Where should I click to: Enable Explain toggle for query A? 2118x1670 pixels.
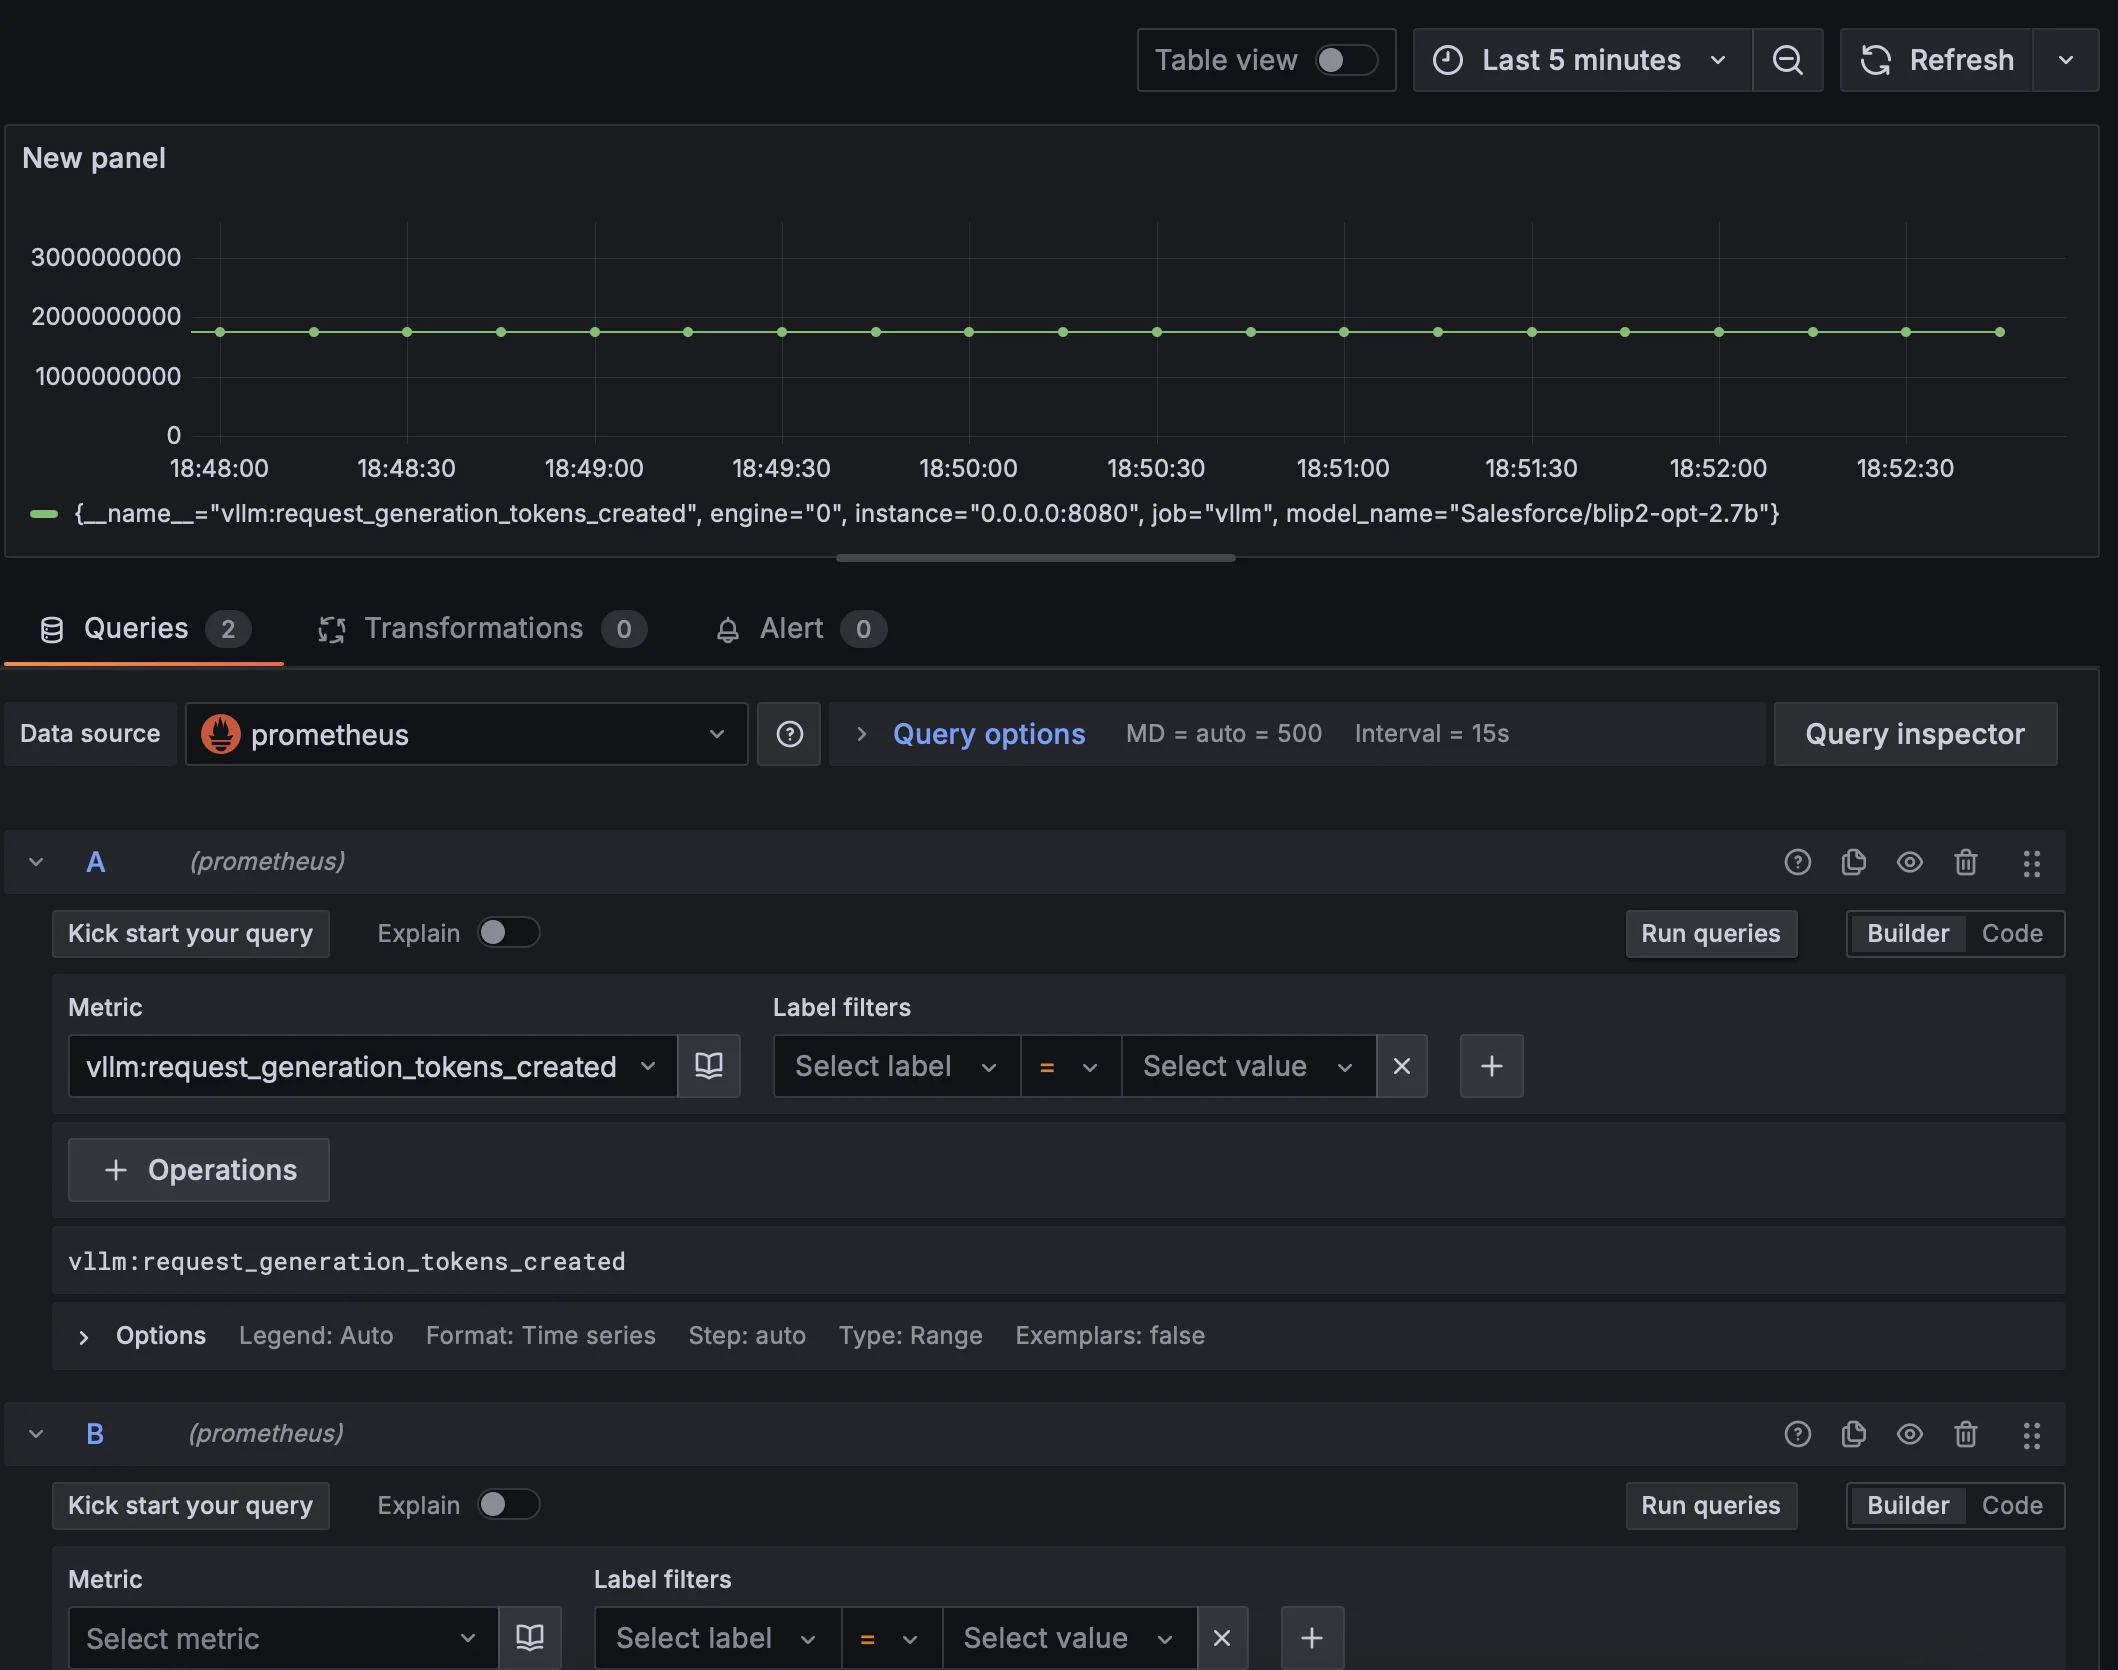(508, 933)
